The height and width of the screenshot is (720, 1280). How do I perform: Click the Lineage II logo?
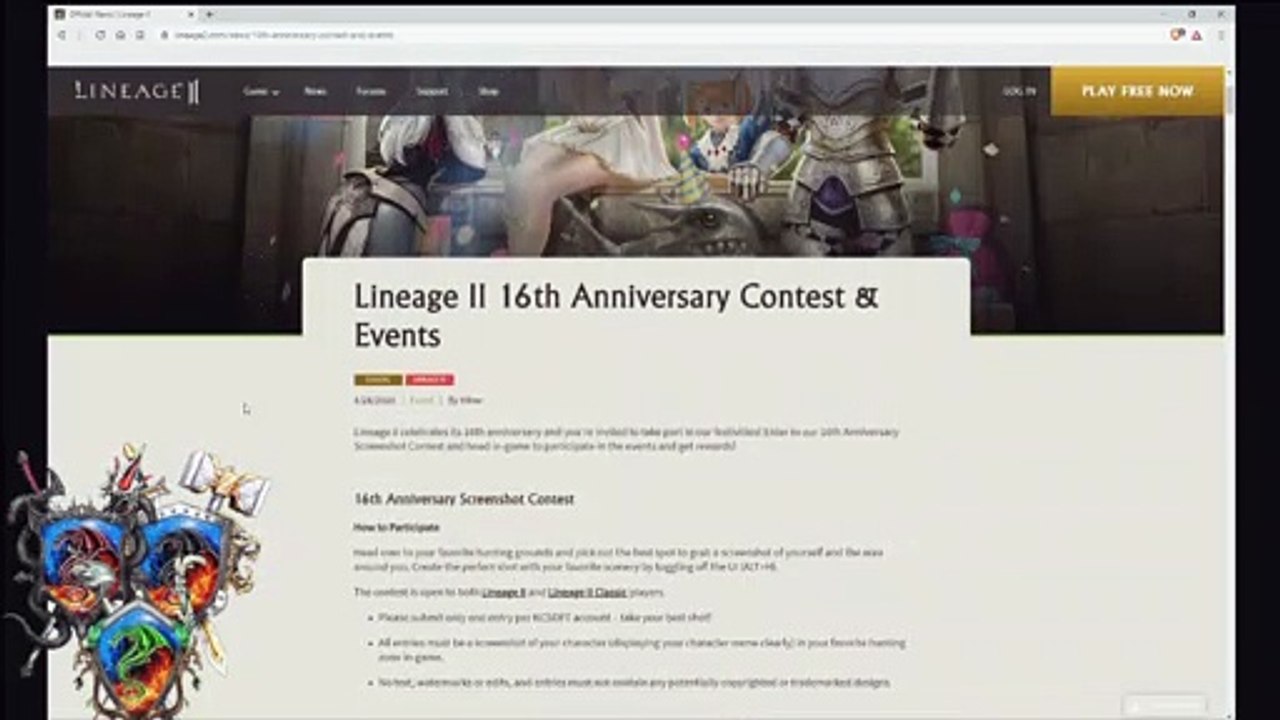coord(137,91)
